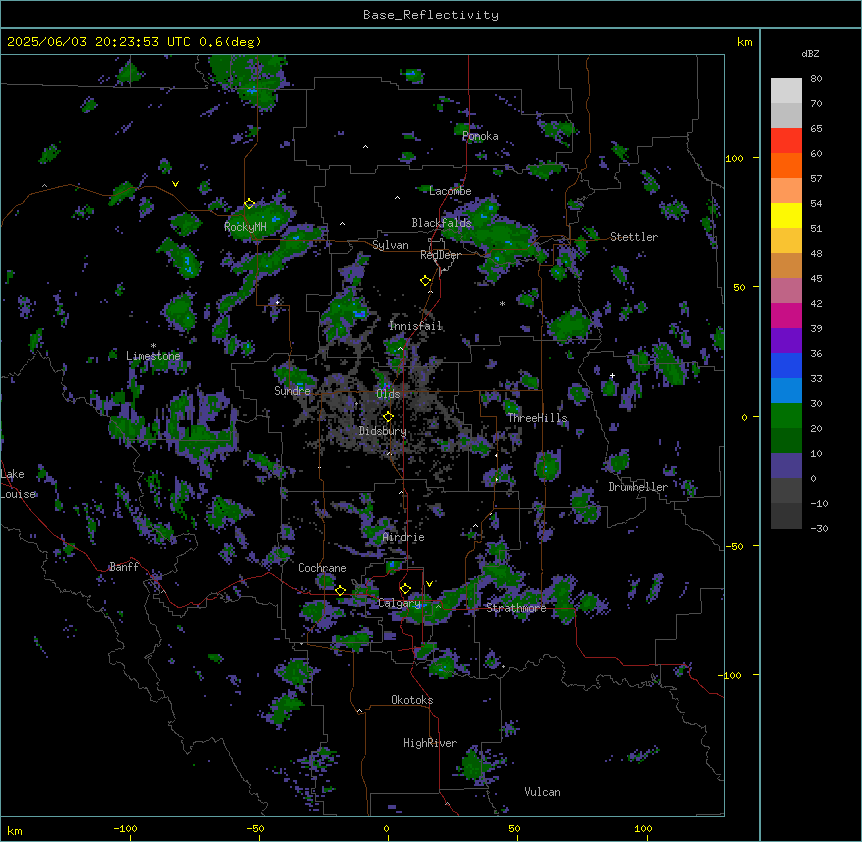Click the km unit label at bottom left
This screenshot has height=842, width=862.
pyautogui.click(x=15, y=830)
